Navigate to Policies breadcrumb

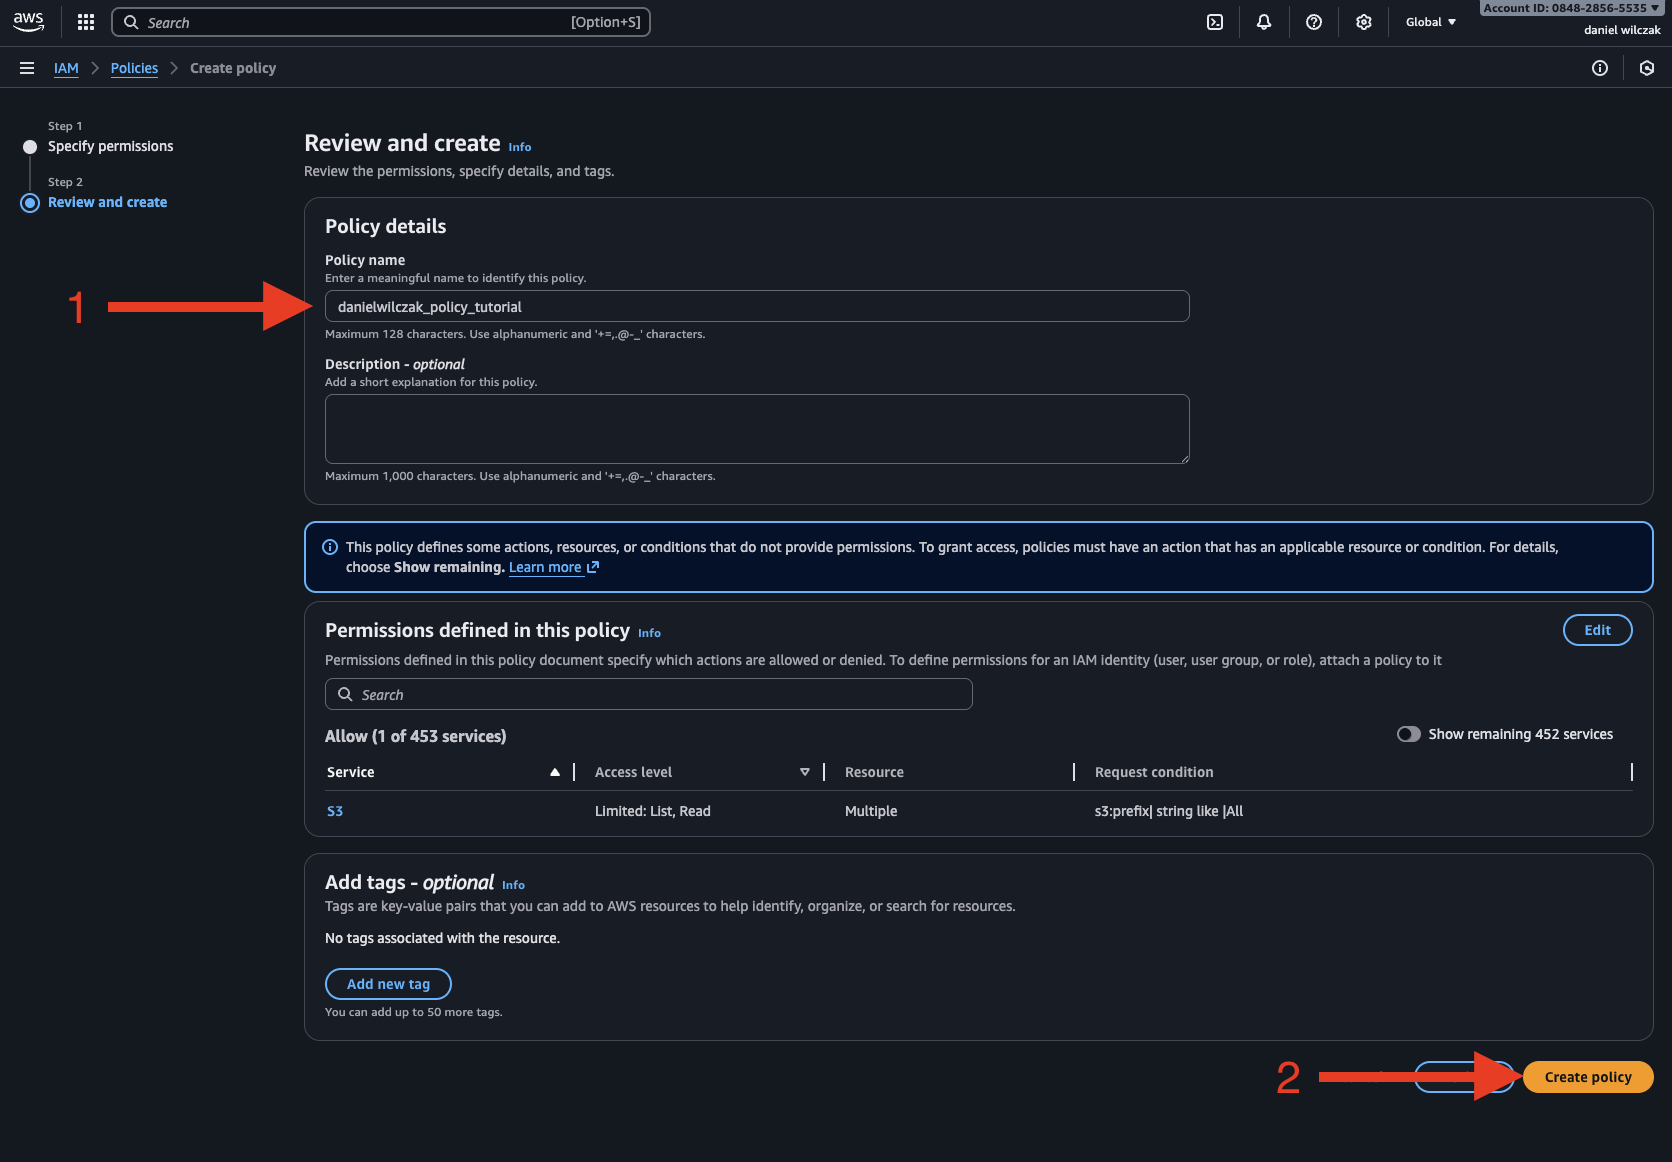[134, 68]
